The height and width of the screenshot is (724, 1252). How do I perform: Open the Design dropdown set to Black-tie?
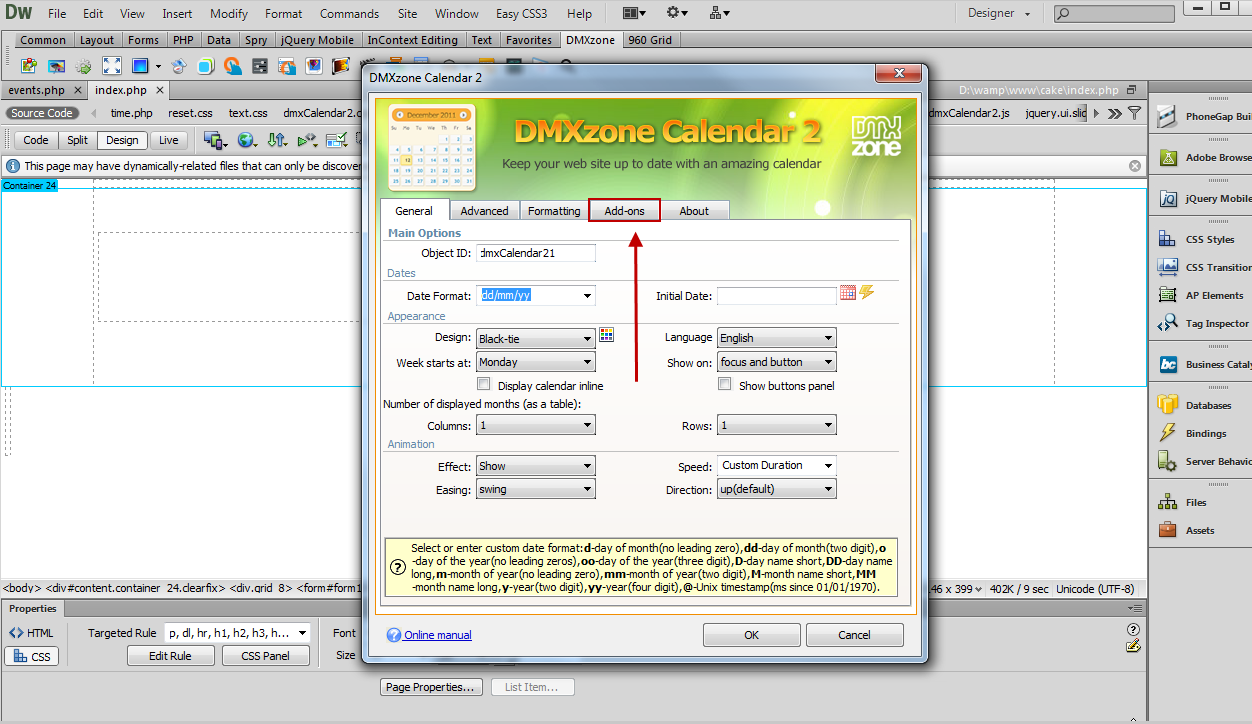[x=536, y=338]
